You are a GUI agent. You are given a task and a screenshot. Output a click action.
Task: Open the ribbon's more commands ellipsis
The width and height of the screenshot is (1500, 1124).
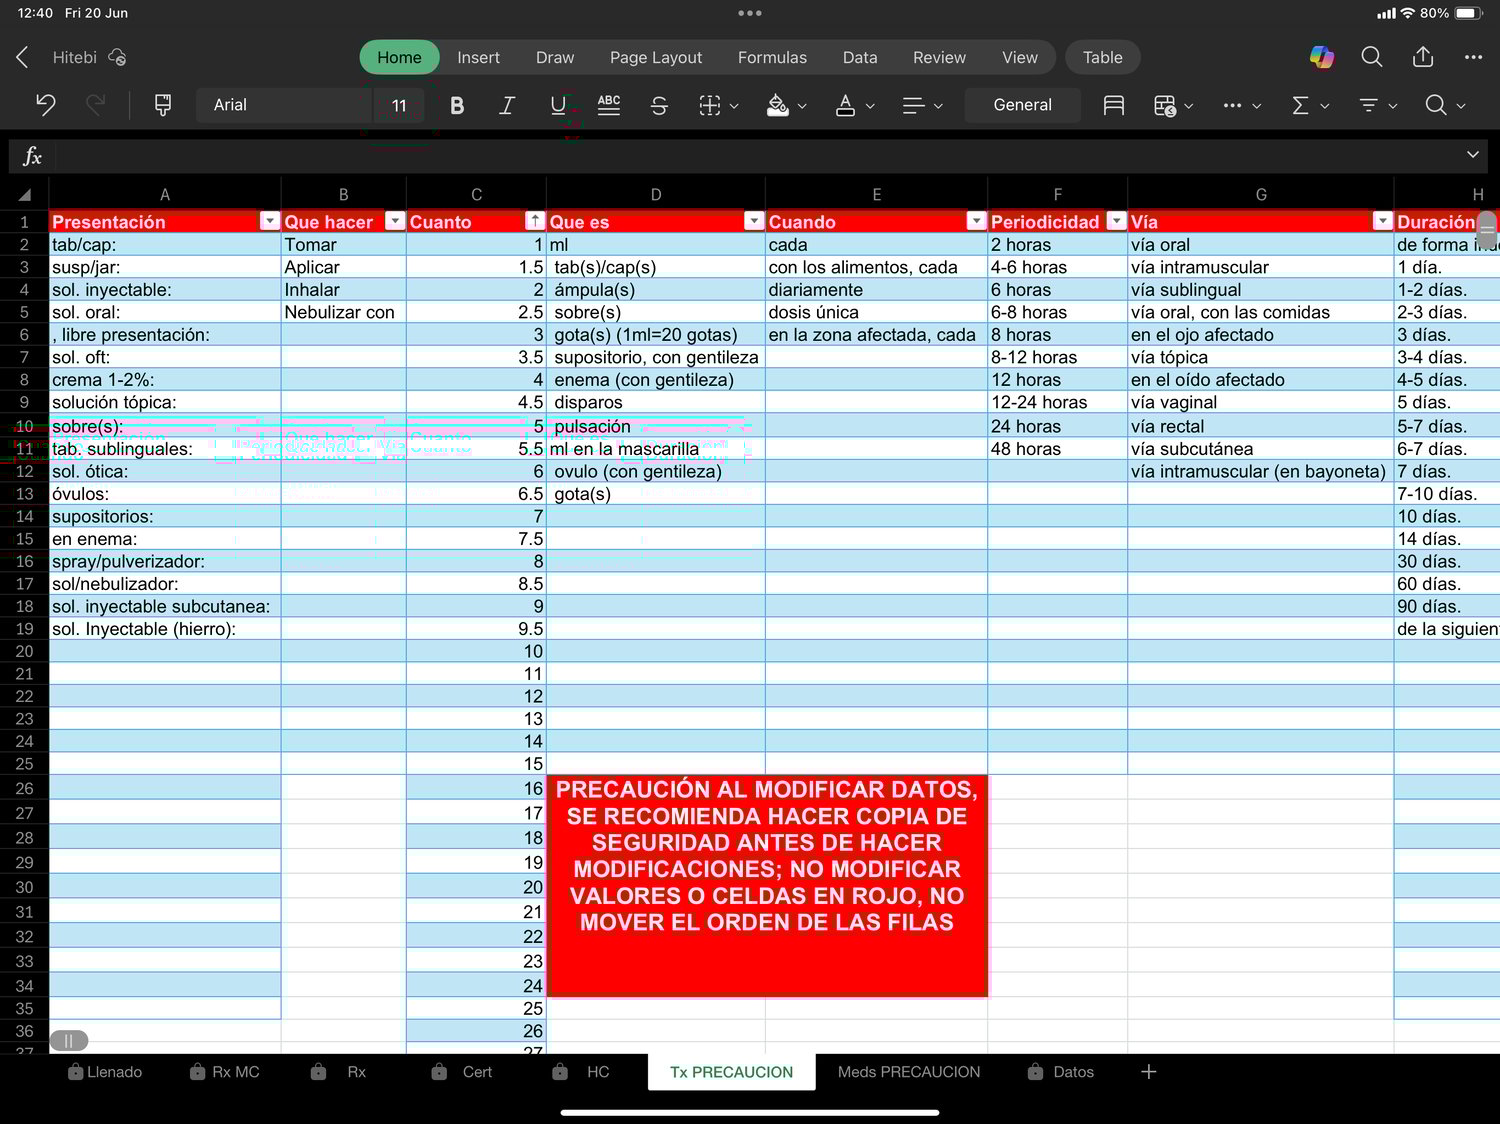coord(1242,105)
